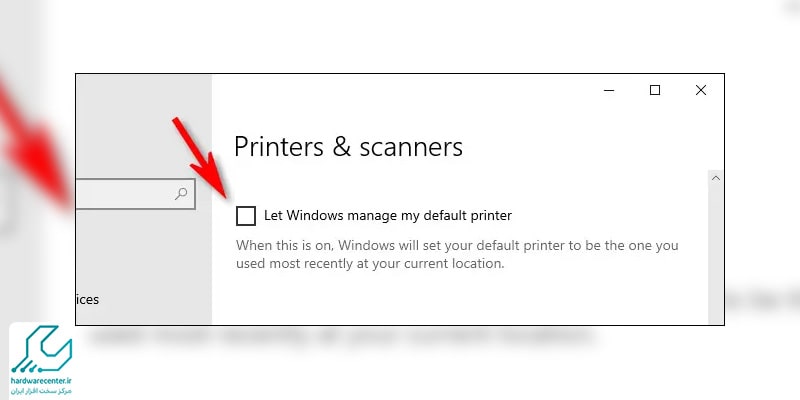Maximize the Settings window
The width and height of the screenshot is (800, 400).
[x=655, y=90]
